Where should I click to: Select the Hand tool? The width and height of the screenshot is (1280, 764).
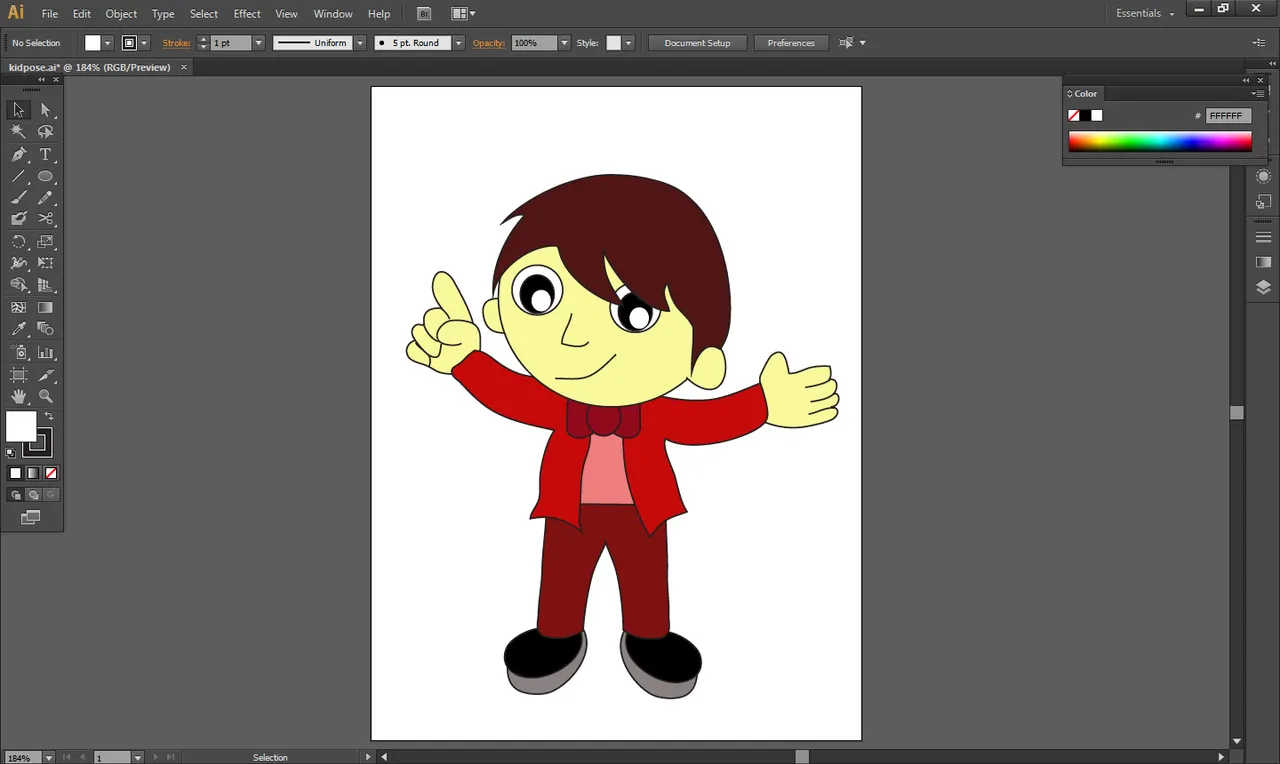[x=18, y=396]
